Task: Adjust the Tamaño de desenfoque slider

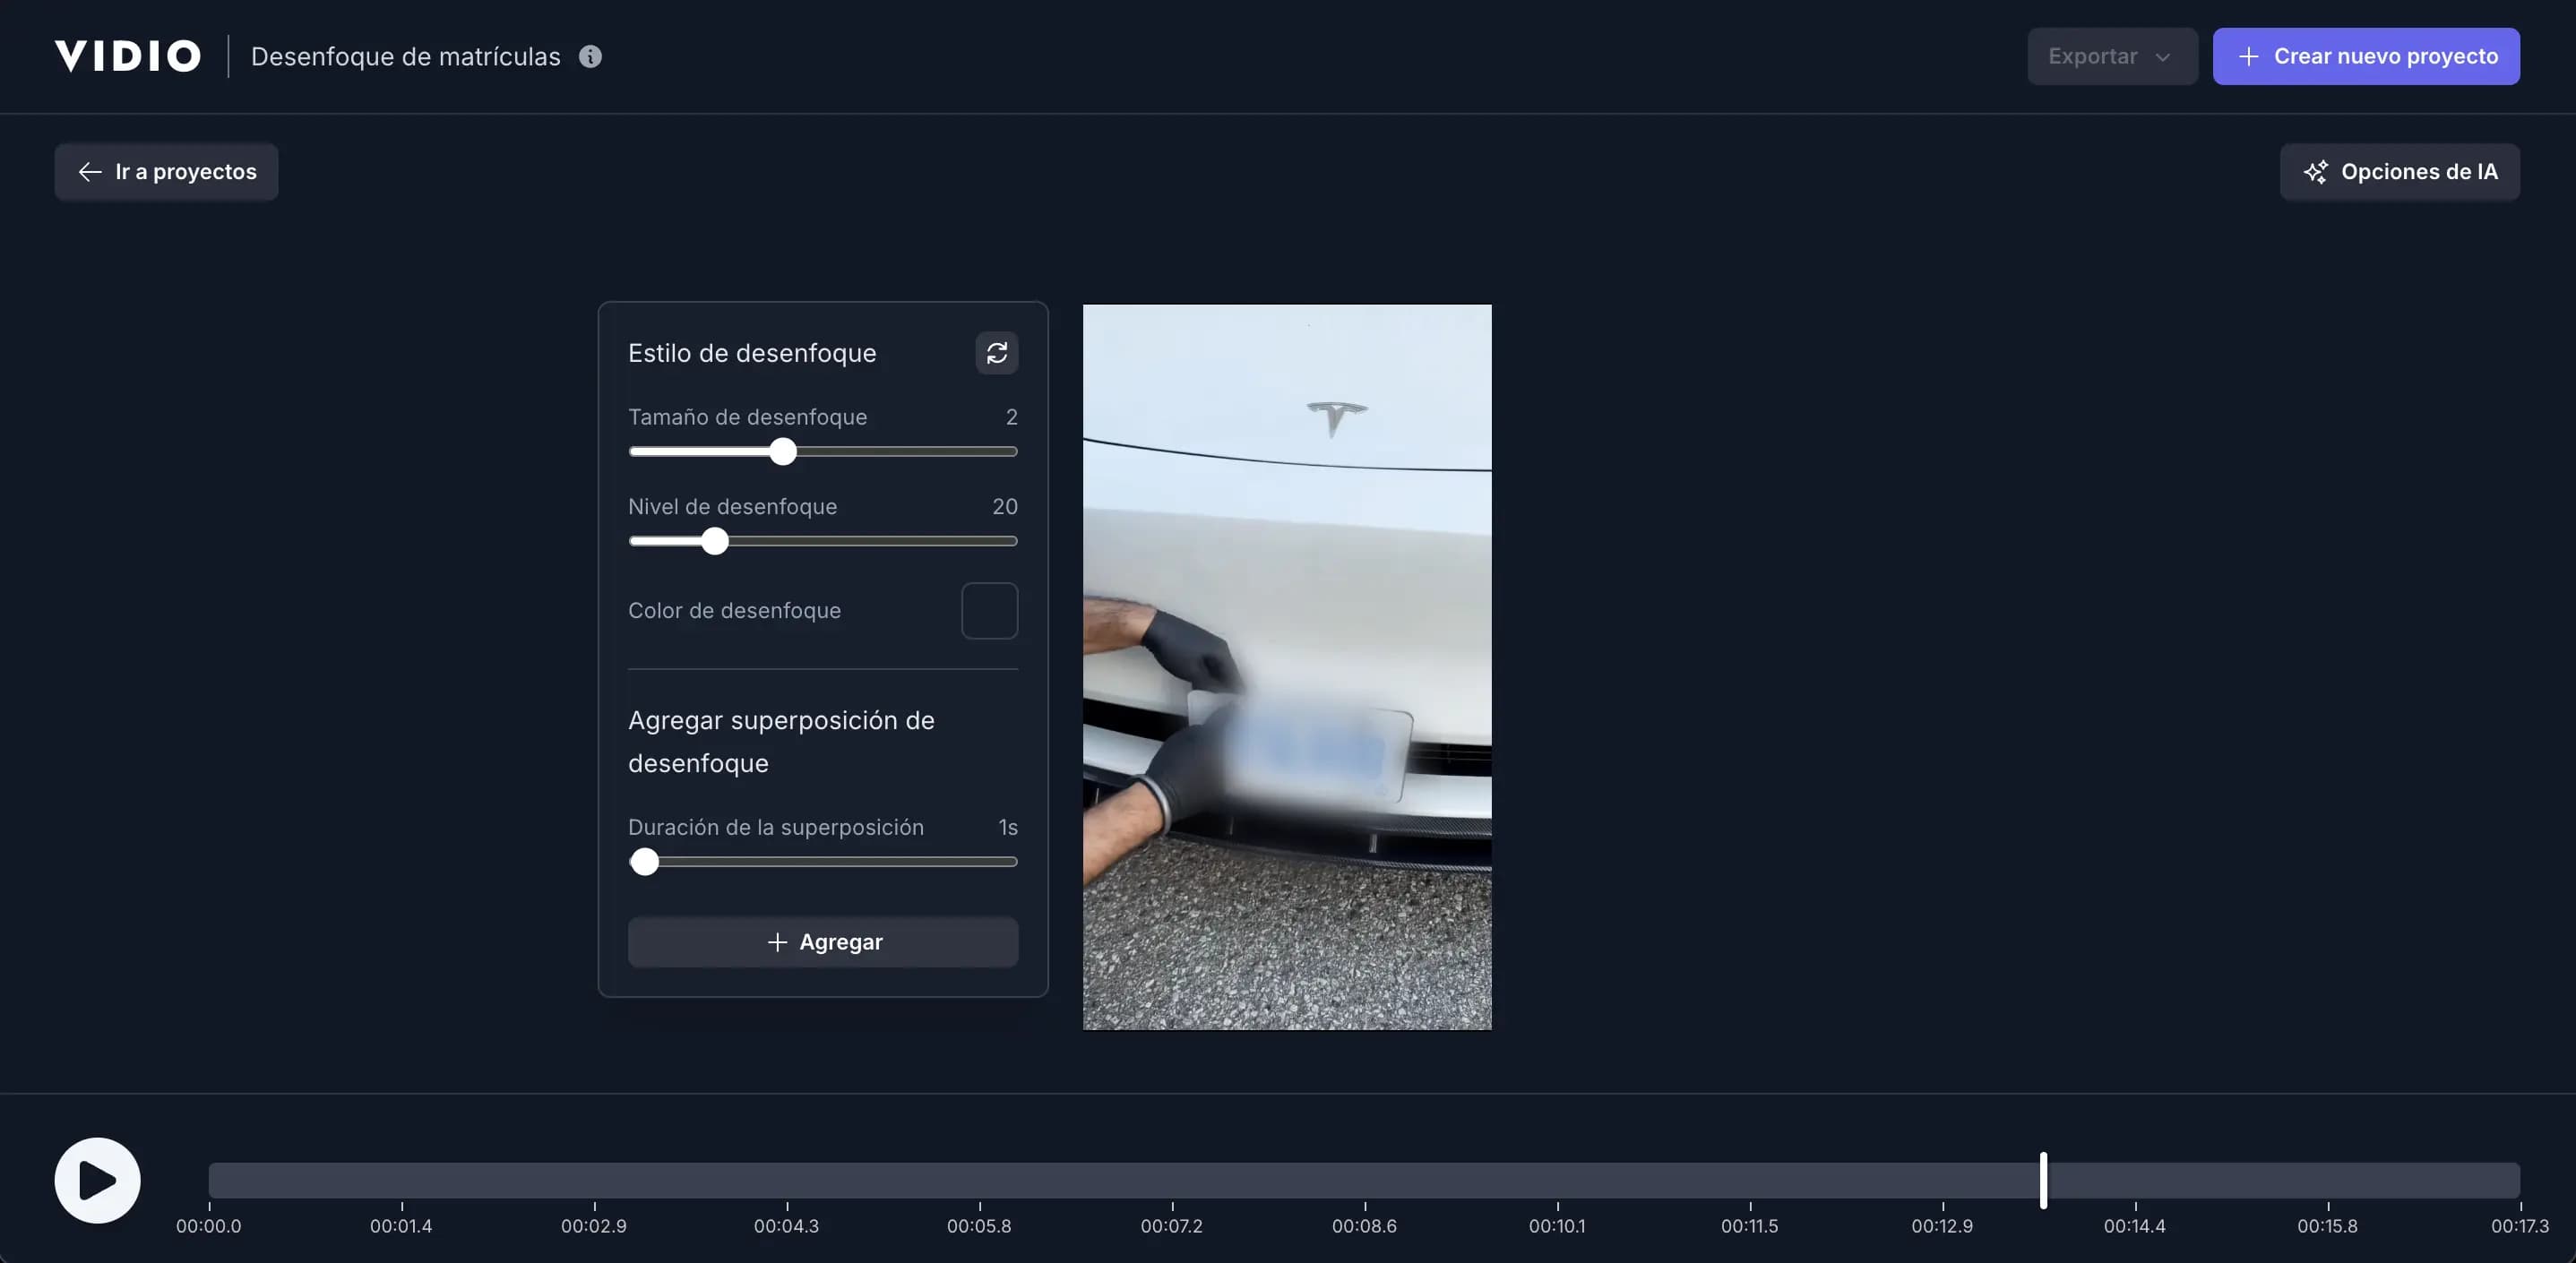Action: (783, 452)
